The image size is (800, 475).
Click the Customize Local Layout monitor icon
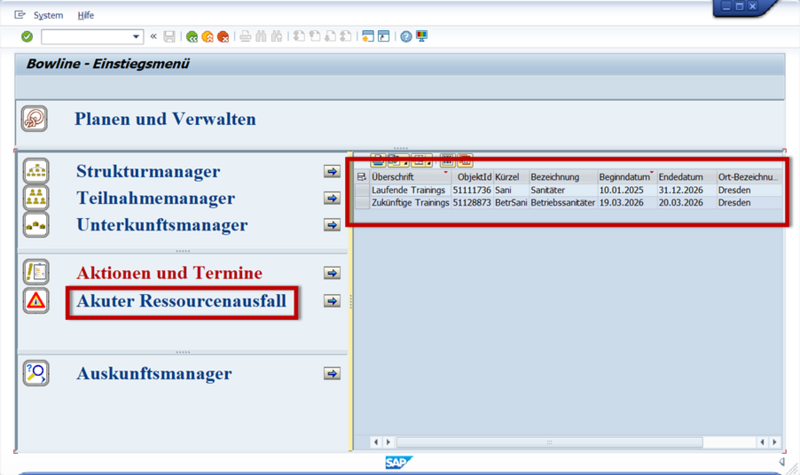[x=422, y=36]
